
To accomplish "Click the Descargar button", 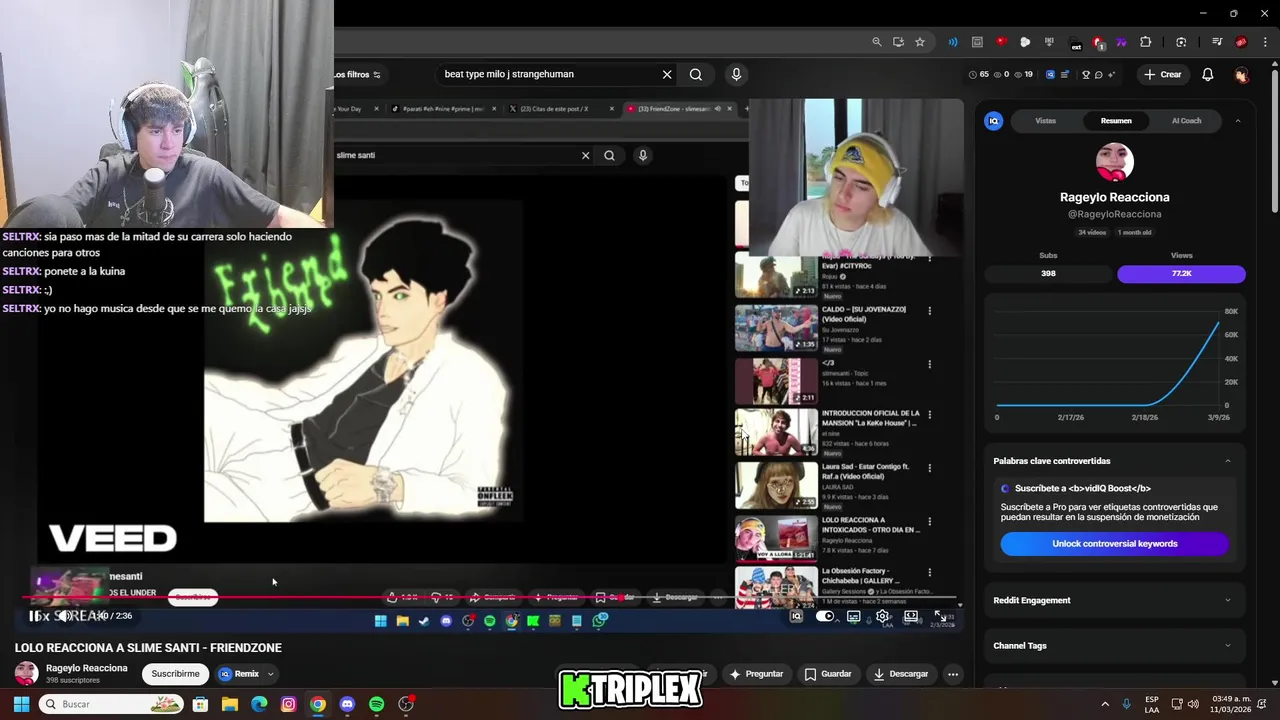I will (900, 674).
